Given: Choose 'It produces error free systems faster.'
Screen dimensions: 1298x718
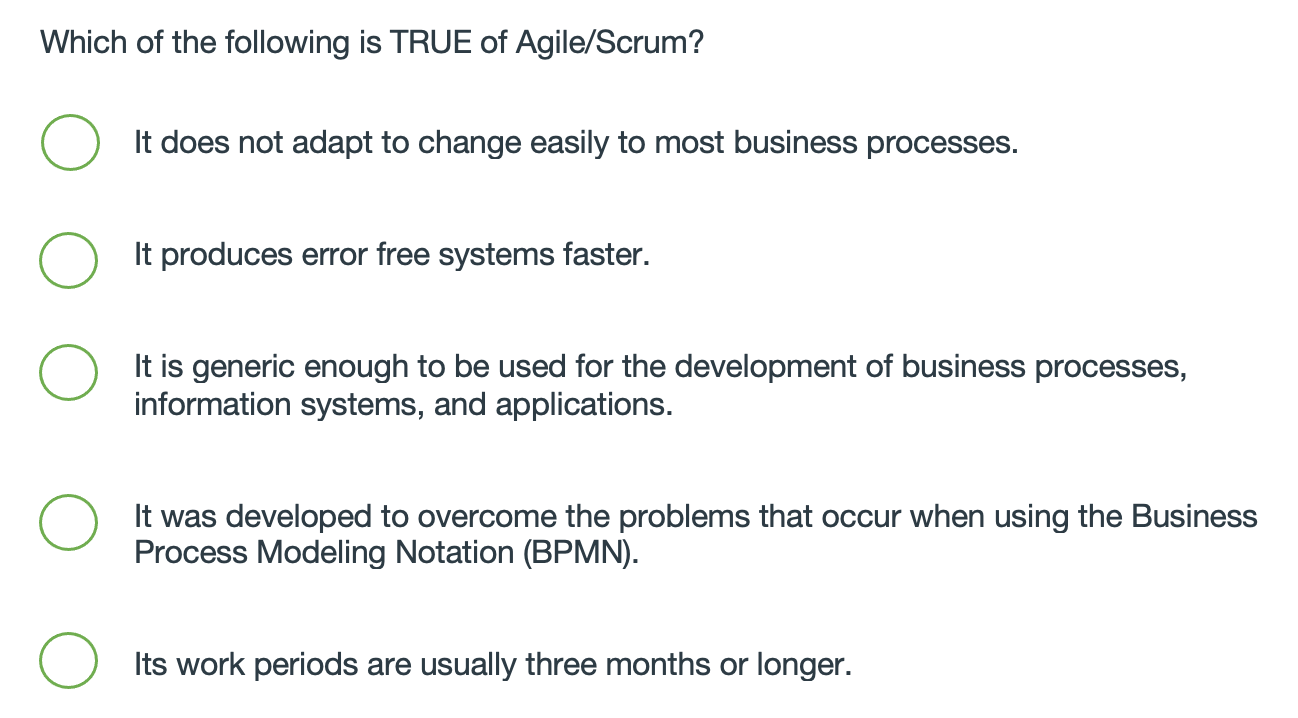Looking at the screenshot, I should tap(68, 260).
